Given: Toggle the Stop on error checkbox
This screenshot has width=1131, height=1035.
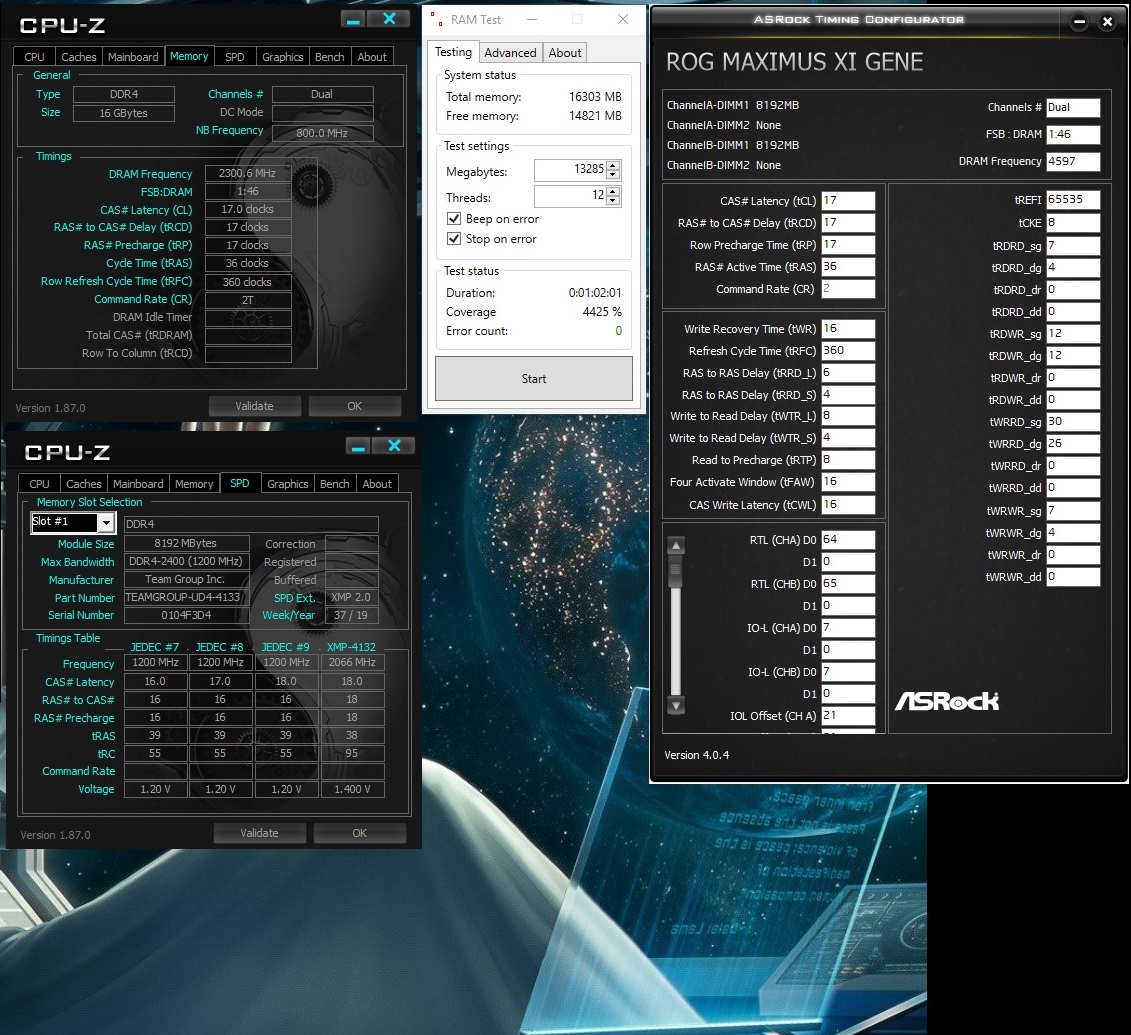Looking at the screenshot, I should tap(454, 239).
